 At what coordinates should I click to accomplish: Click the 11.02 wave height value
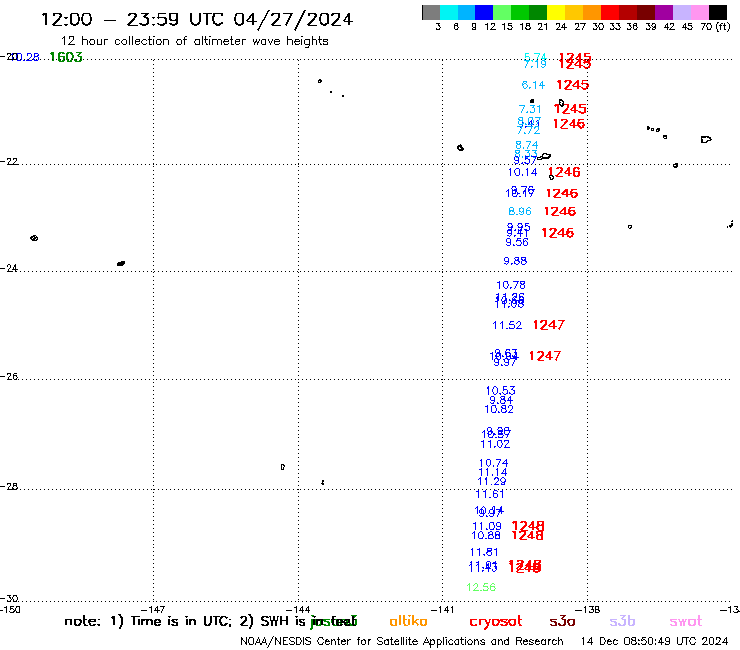coord(495,444)
